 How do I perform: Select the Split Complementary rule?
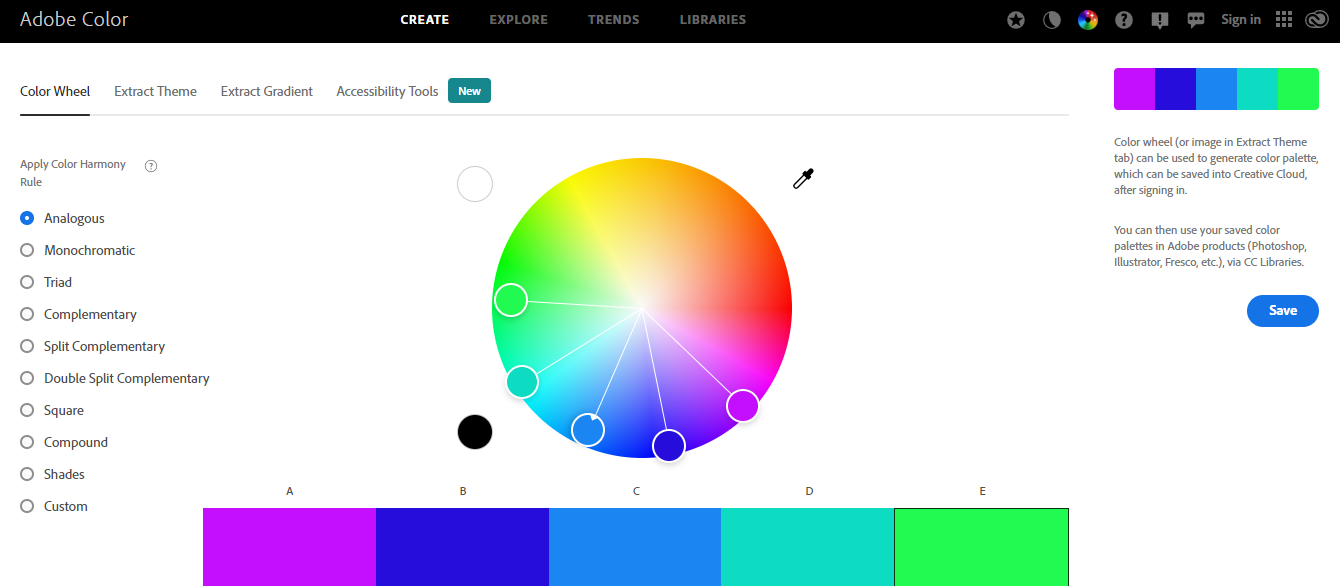point(27,346)
